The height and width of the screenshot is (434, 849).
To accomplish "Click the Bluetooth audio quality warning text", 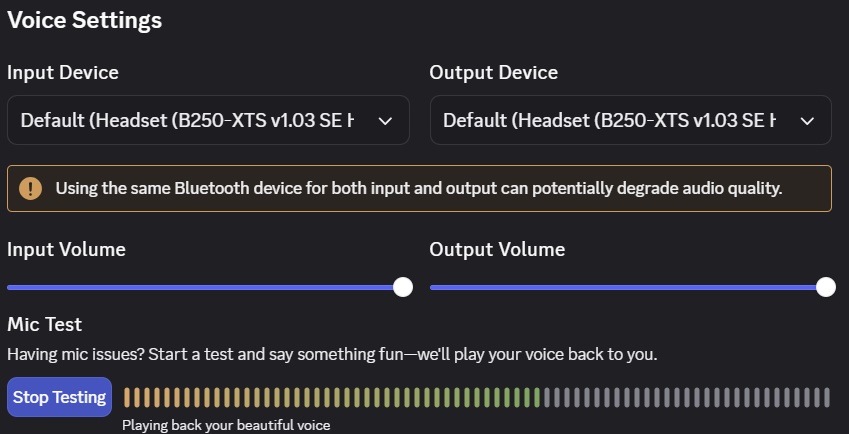I will (x=419, y=188).
